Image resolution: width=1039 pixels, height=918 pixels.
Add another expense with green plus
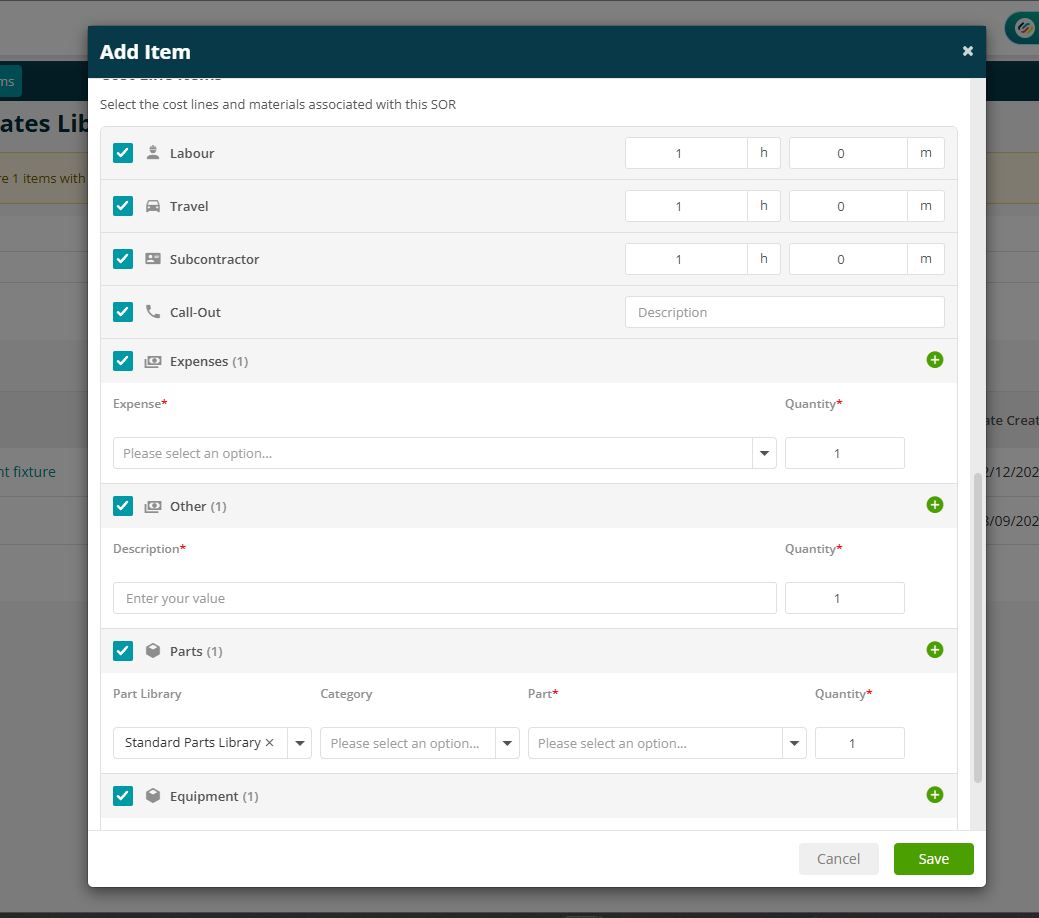[934, 360]
